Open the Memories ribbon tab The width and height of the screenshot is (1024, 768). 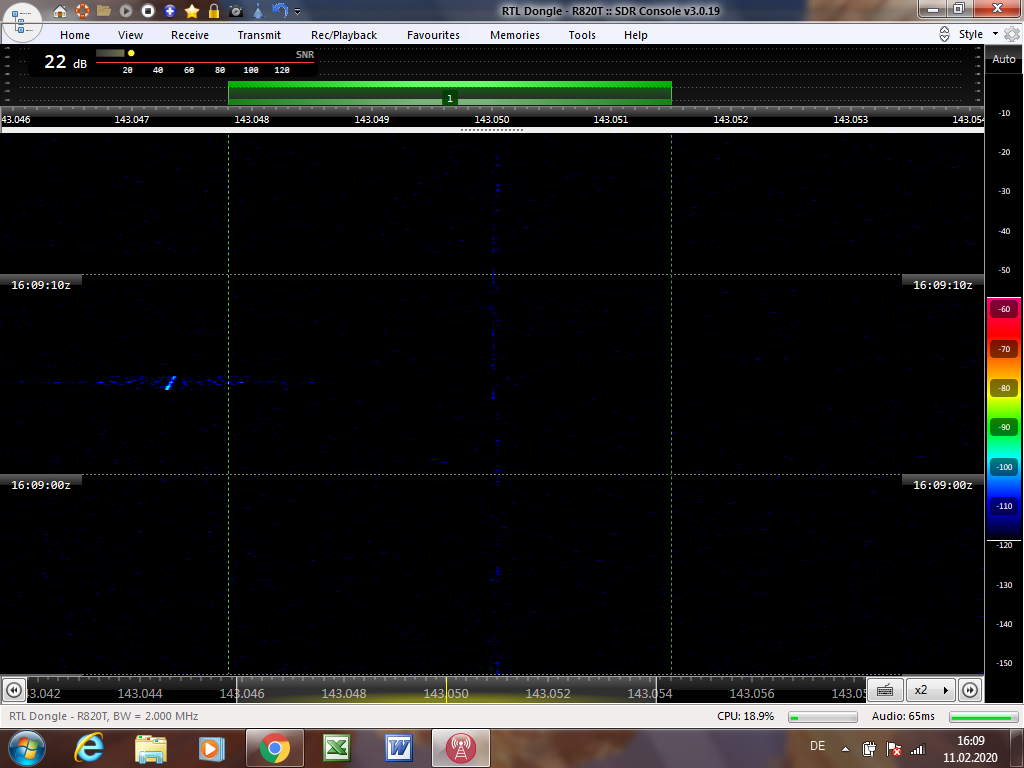[515, 35]
